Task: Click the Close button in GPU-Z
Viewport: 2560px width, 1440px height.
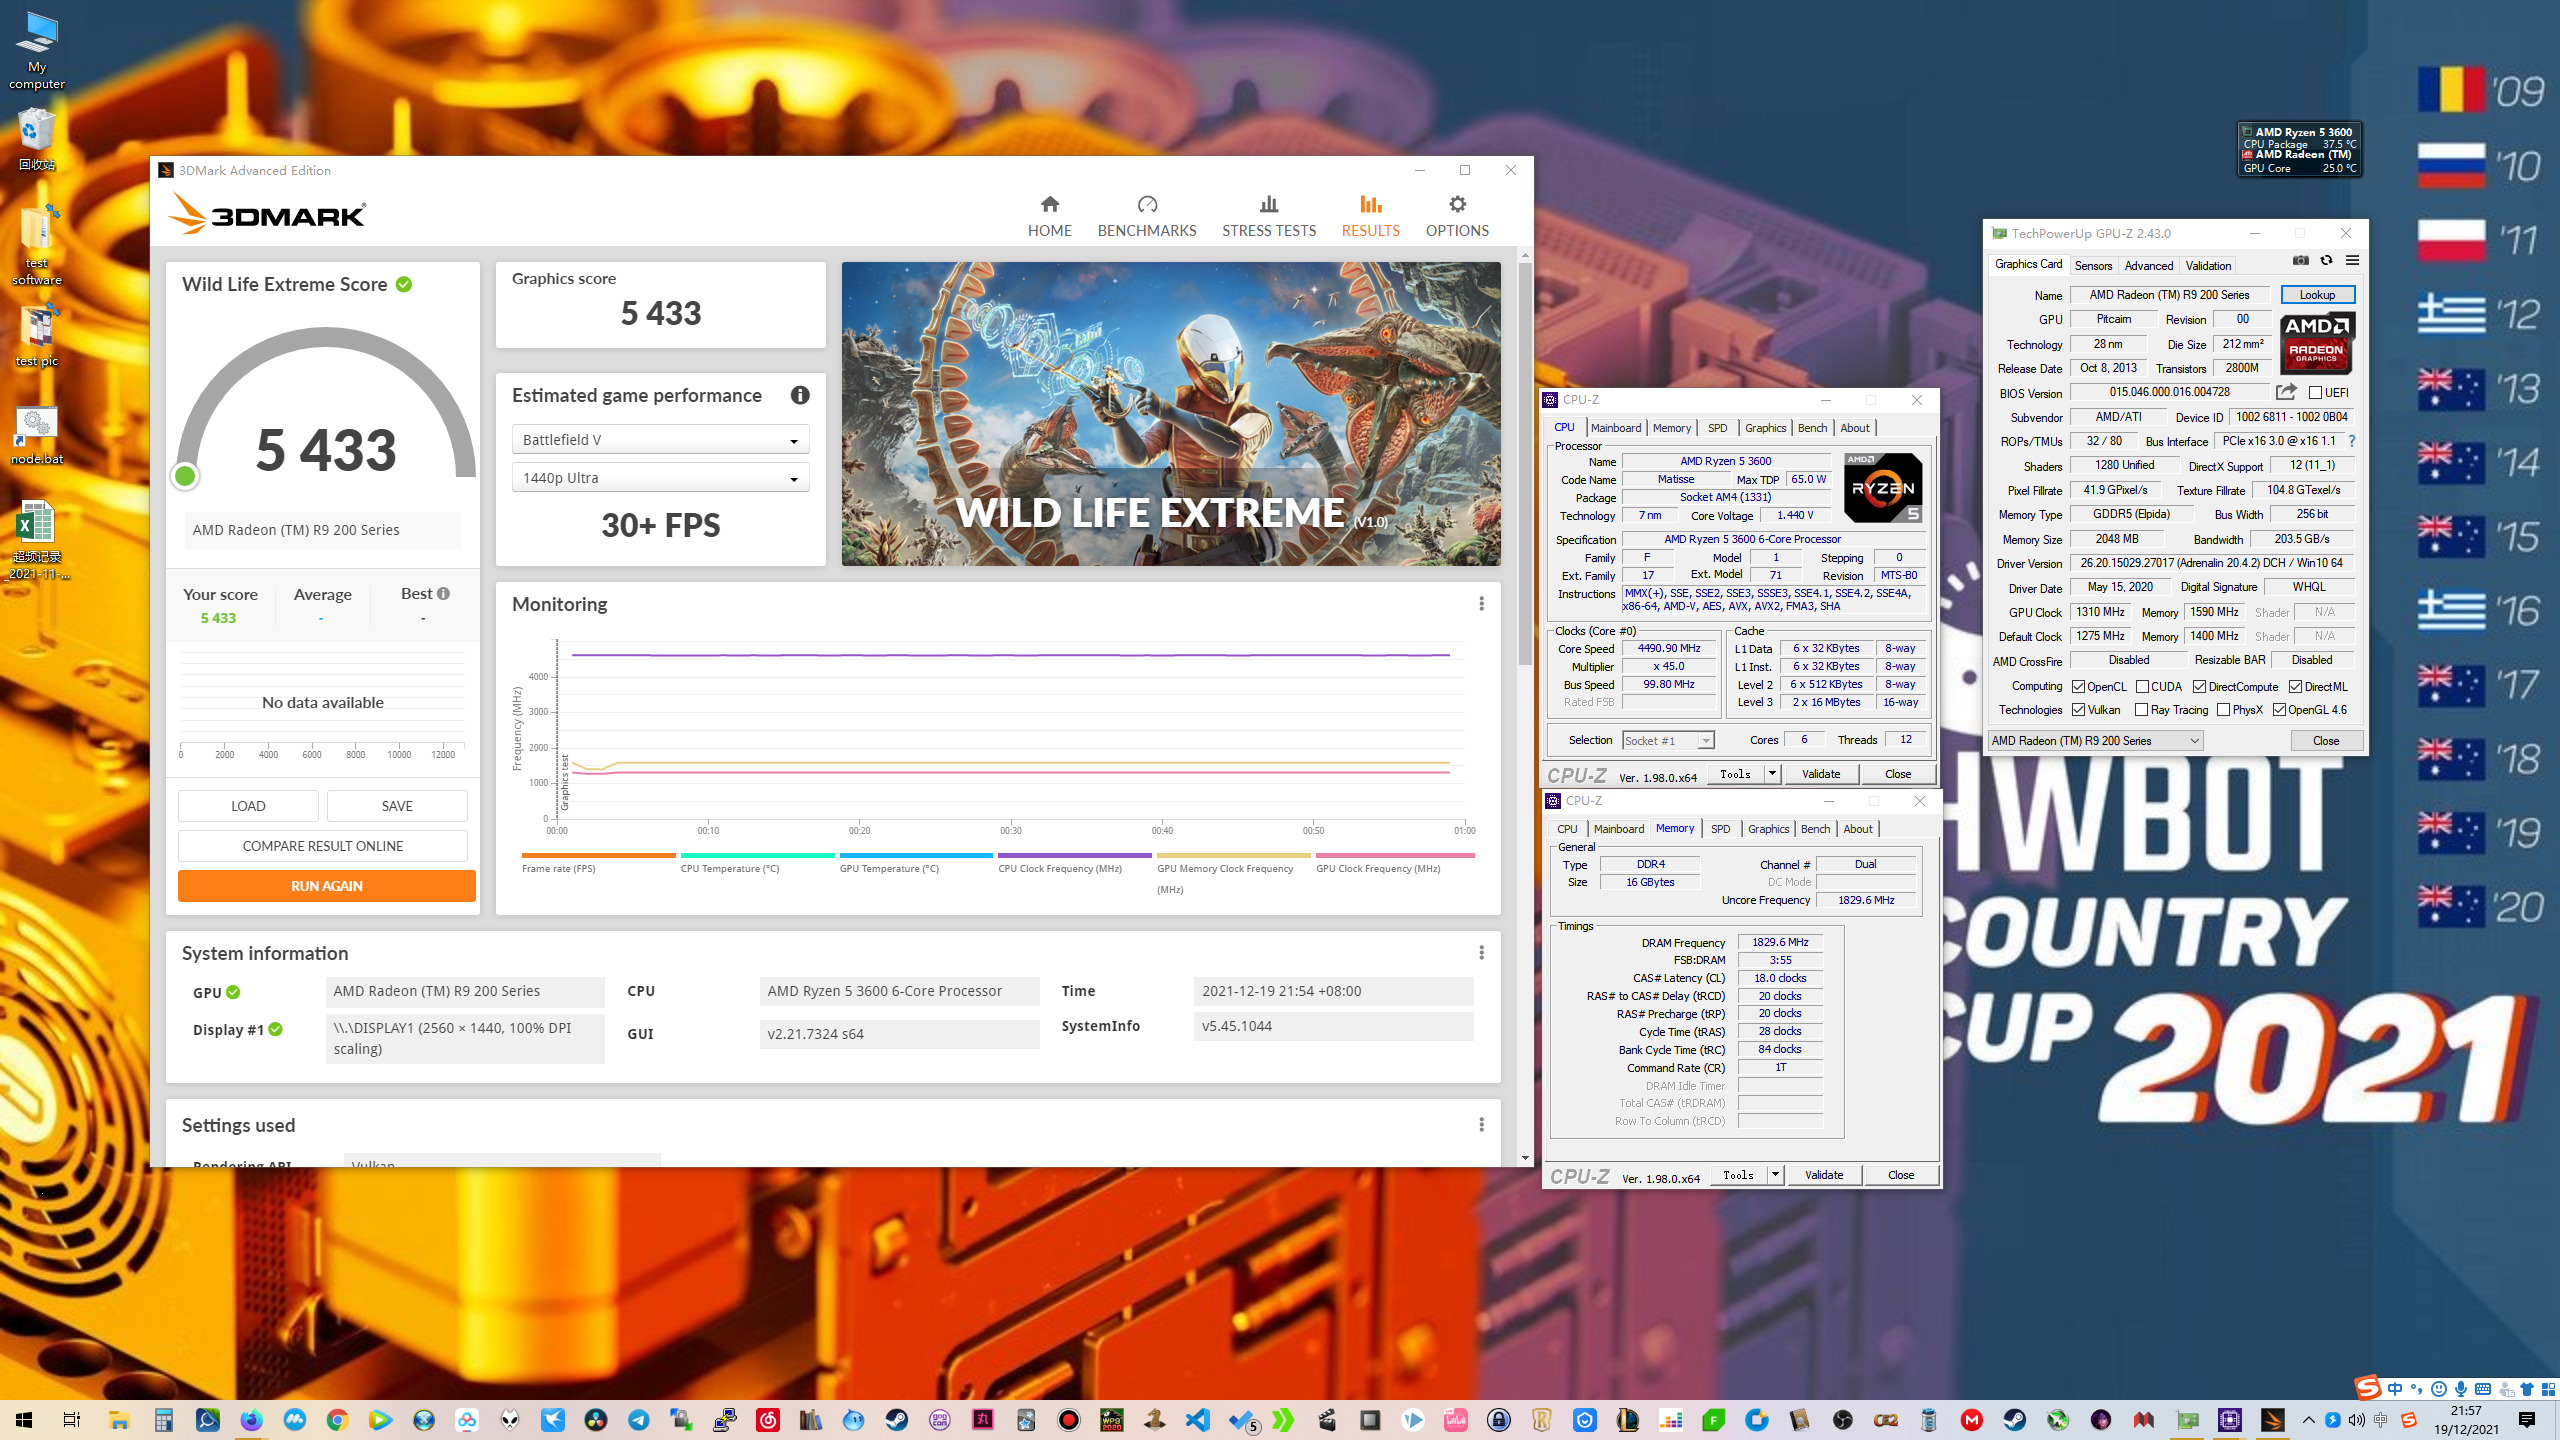Action: (2326, 741)
